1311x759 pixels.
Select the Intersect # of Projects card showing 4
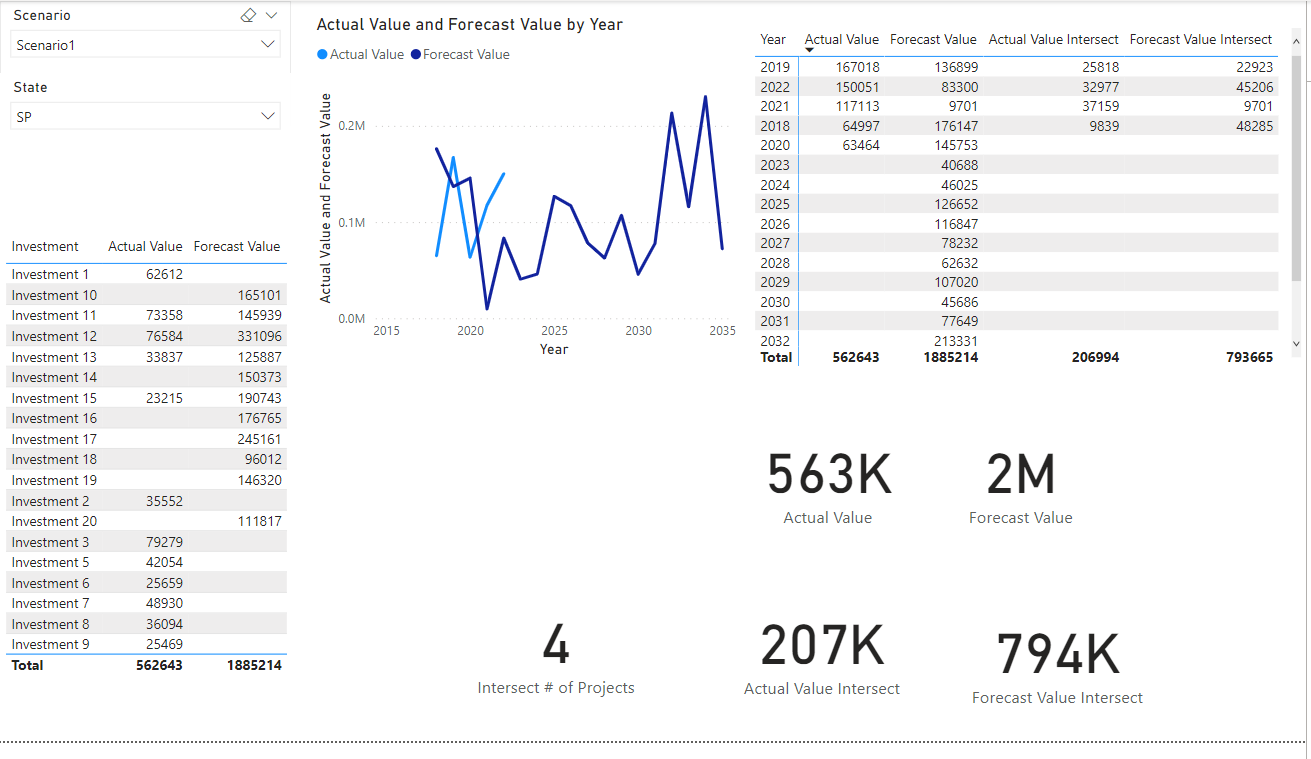[556, 659]
